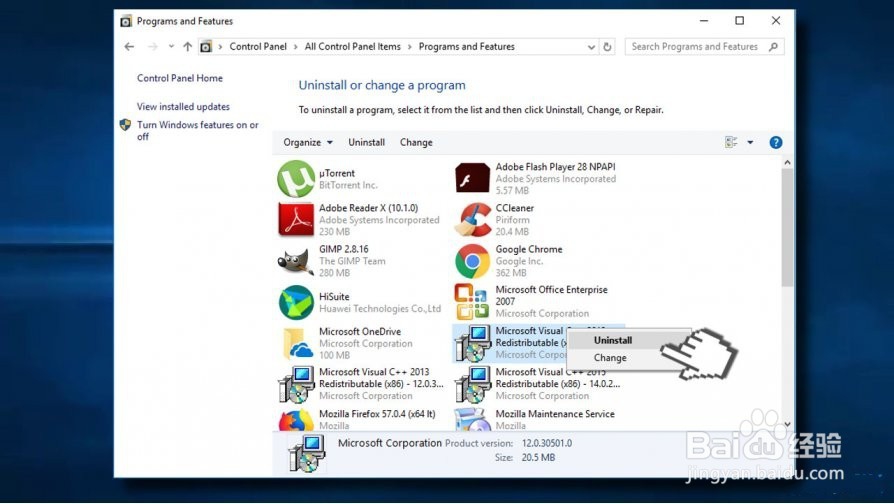
Task: Click the Search Programs and Features field
Action: click(704, 47)
